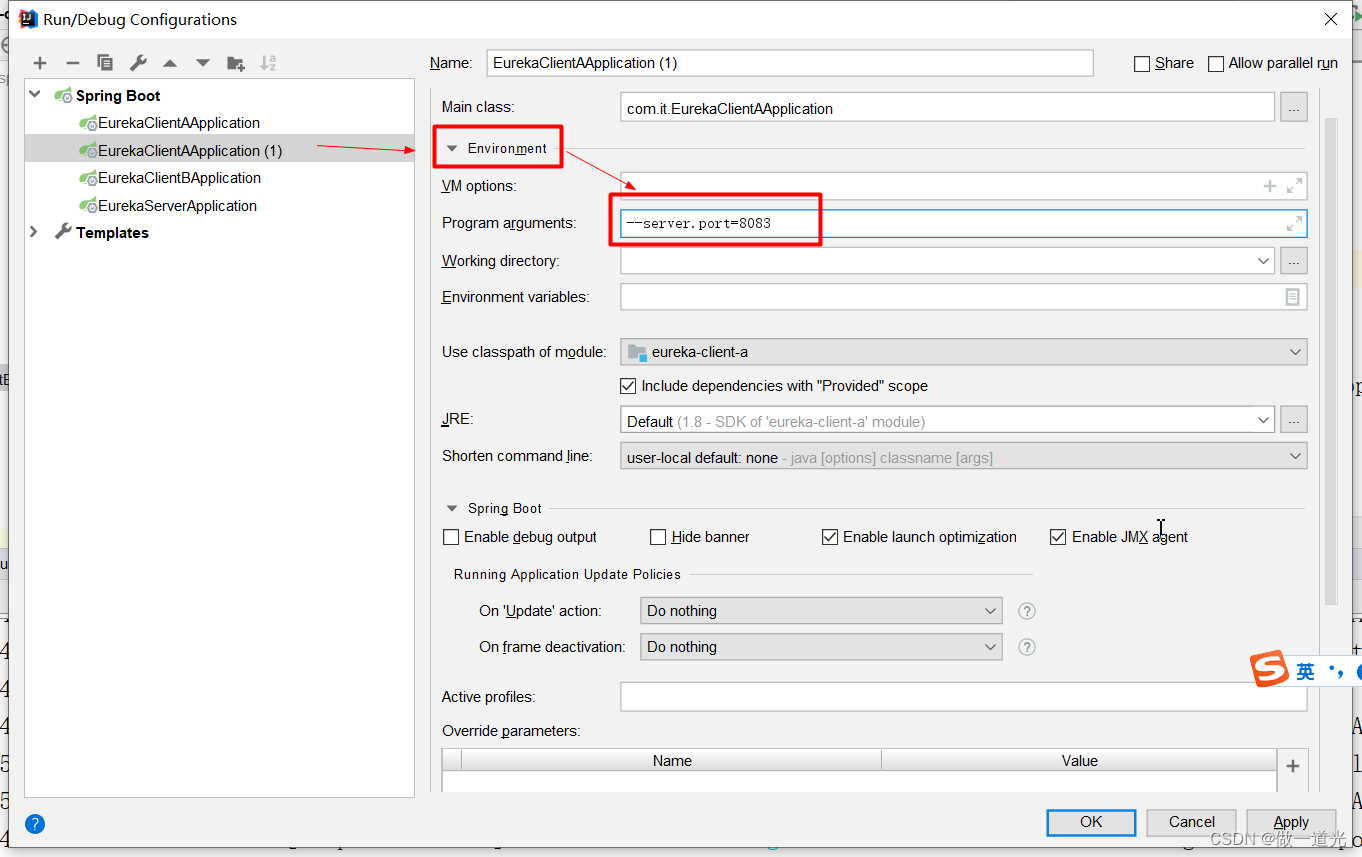Browse for Main class with ellipsis button
1362x857 pixels.
1294,107
